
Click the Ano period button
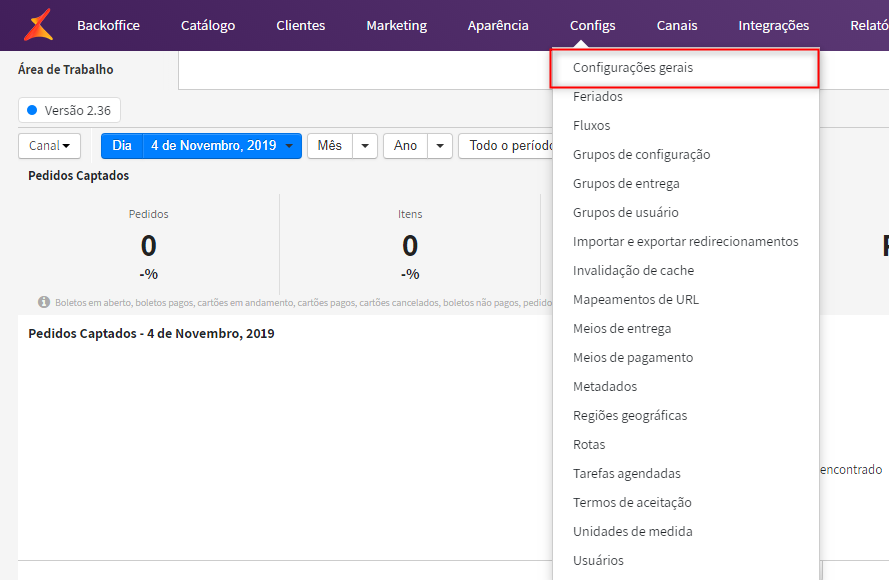(405, 146)
